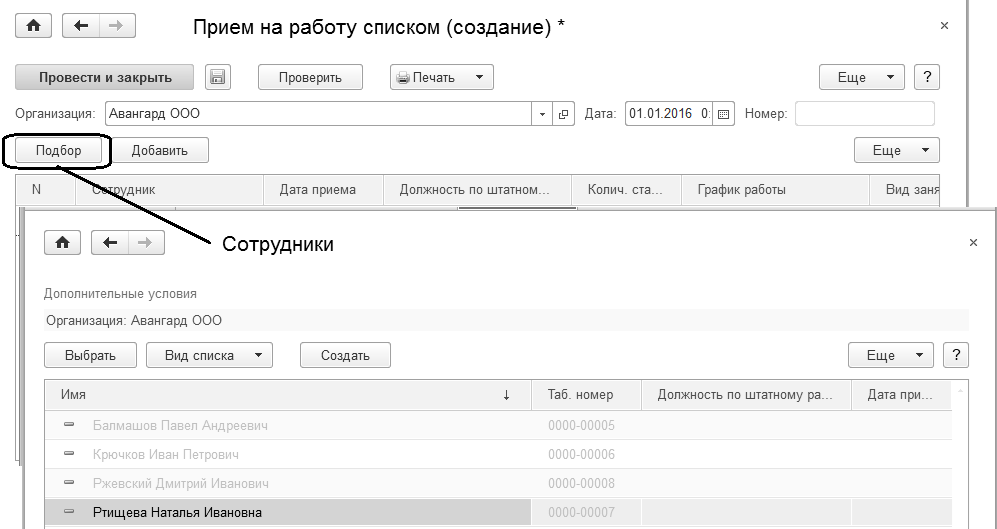997x529 pixels.
Task: Open the Еще menu above the table
Action: [x=897, y=150]
